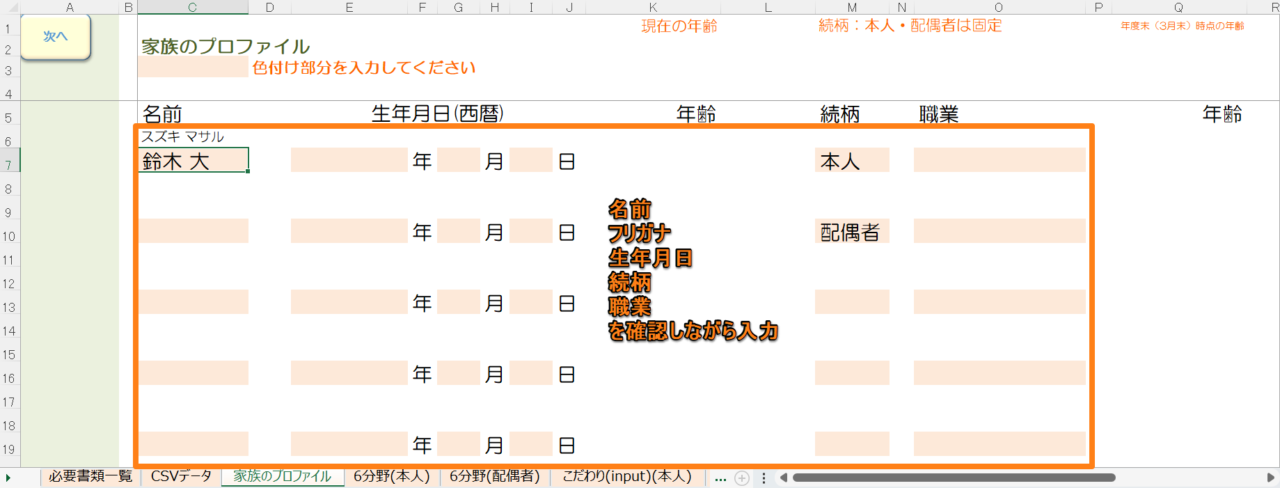The width and height of the screenshot is (1280, 488).
Task: Switch to the CSVデータ sheet tab
Action: pyautogui.click(x=181, y=477)
